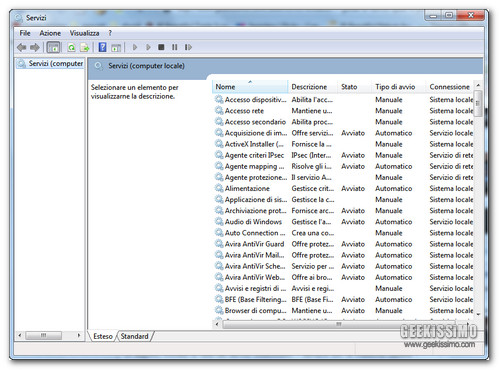Image resolution: width=499 pixels, height=370 pixels.
Task: Select the Agente mapping service
Action: 344,166
